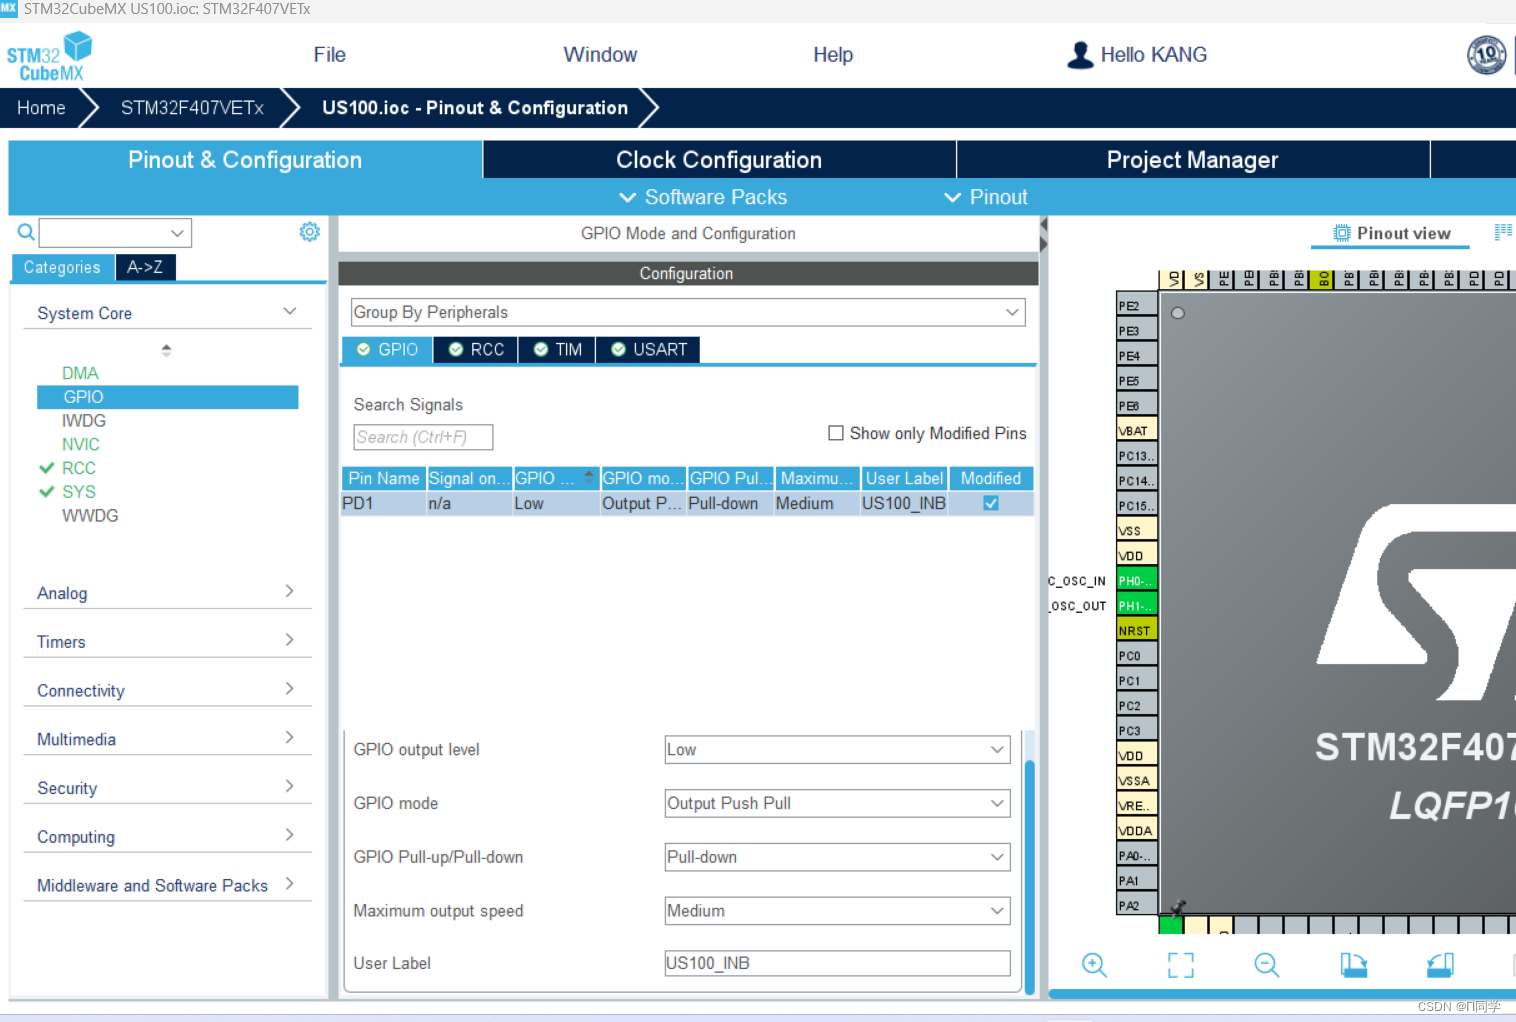This screenshot has height=1022, width=1516.
Task: Open the GPIO output level dropdown
Action: (x=837, y=750)
